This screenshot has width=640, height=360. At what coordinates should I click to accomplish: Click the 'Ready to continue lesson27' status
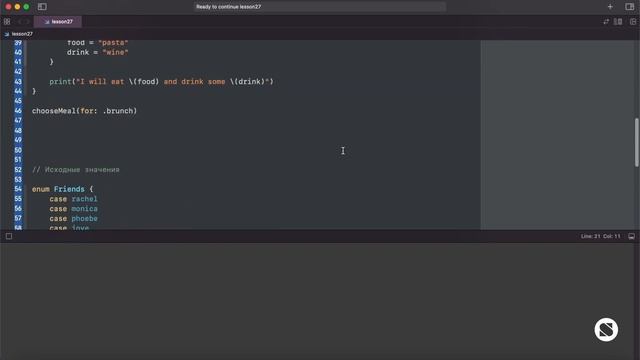pos(229,7)
